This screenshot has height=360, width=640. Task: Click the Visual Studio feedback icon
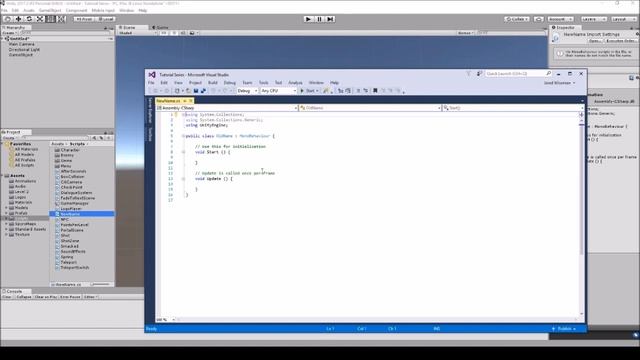(479, 73)
